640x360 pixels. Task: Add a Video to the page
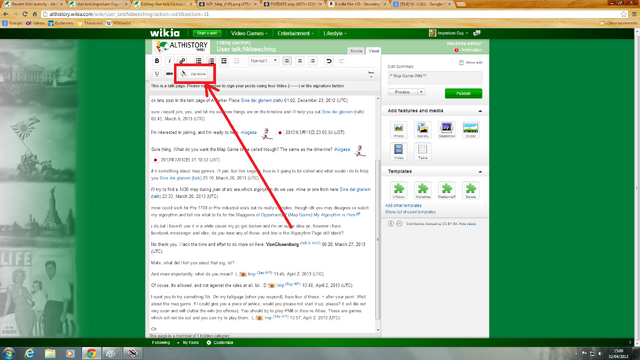(398, 151)
